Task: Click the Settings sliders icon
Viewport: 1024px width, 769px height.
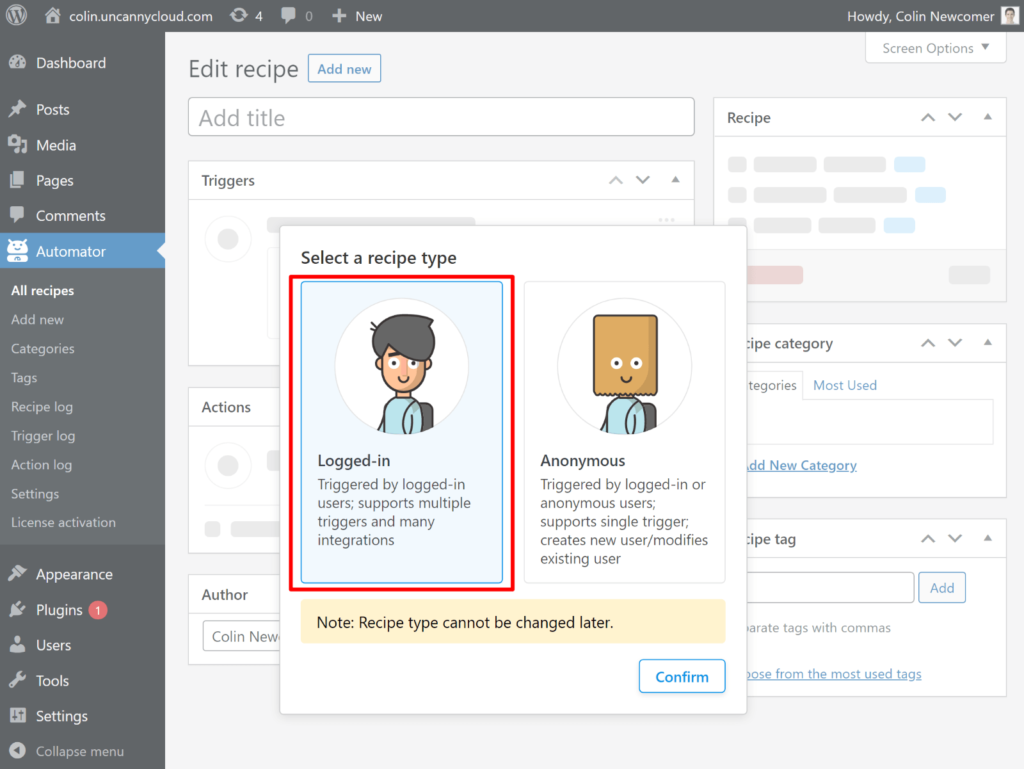Action: click(18, 715)
